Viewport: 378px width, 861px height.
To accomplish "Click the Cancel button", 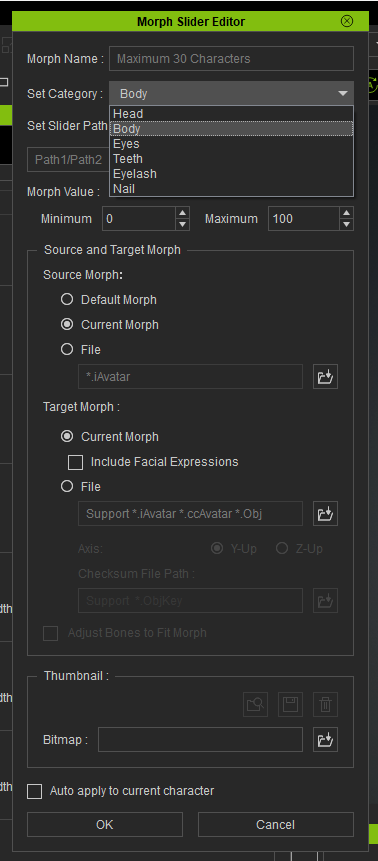I will pos(276,824).
